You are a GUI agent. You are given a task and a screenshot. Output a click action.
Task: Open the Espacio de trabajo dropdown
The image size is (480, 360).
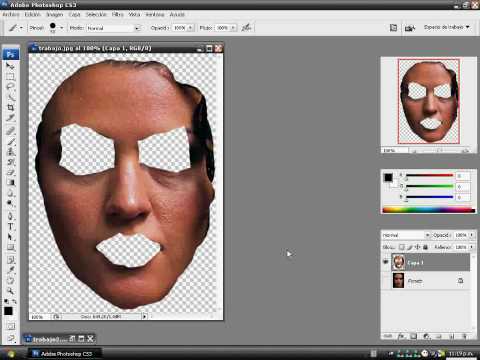tap(446, 27)
